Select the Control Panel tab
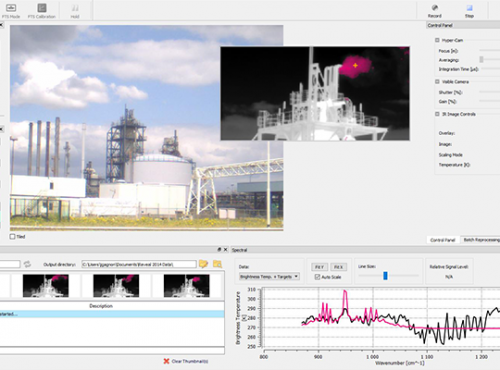500x370 pixels. (x=443, y=240)
